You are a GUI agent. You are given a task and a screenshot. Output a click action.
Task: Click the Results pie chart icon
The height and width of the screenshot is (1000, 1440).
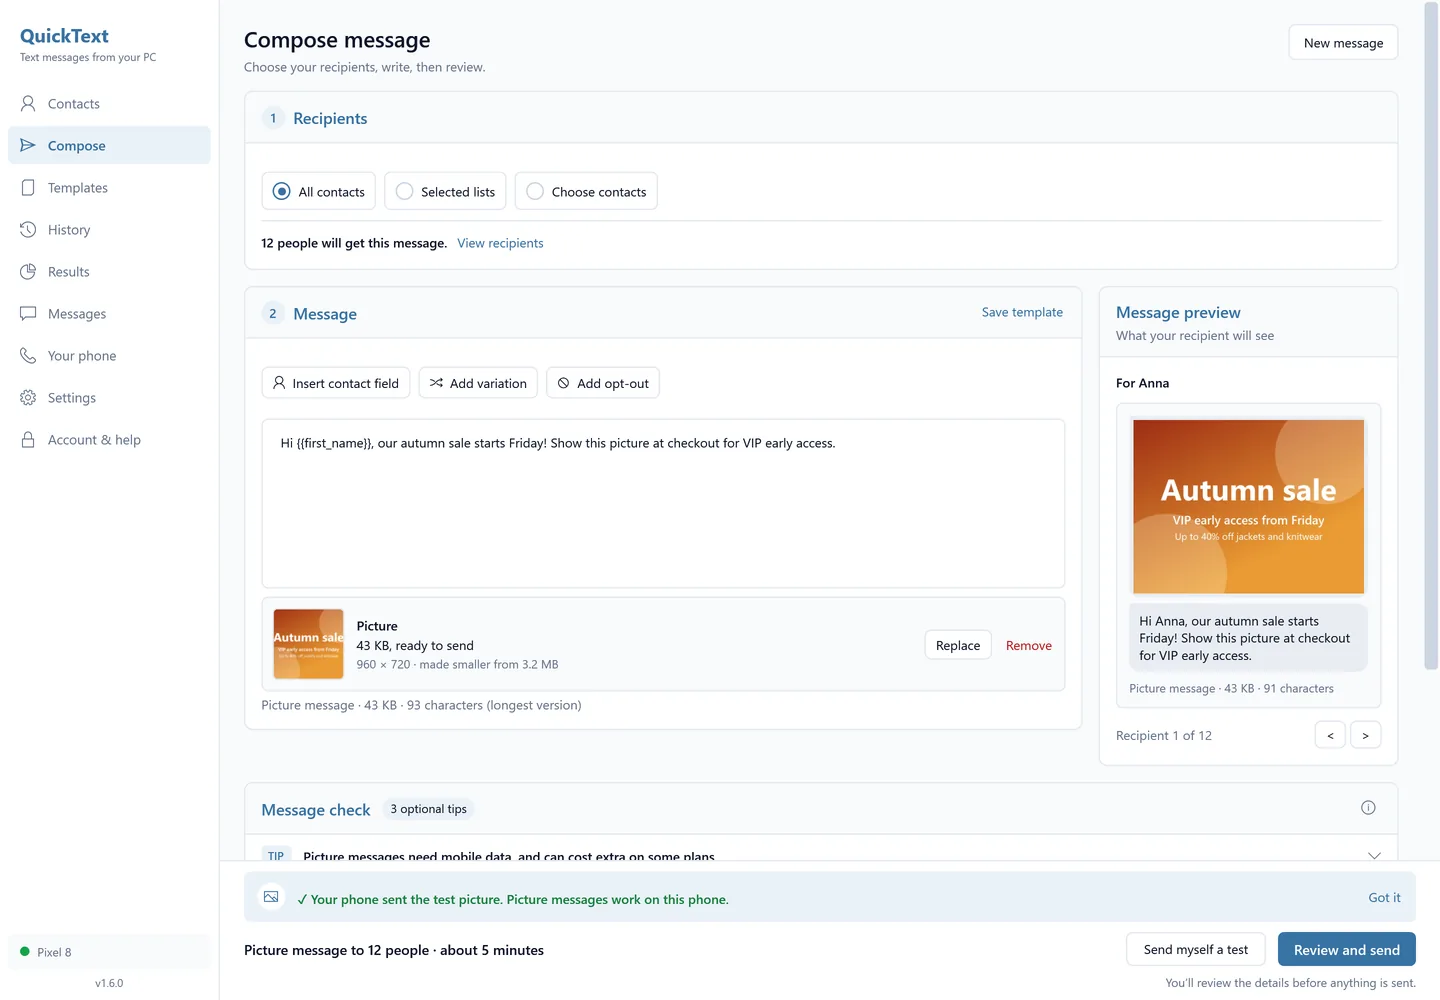(28, 272)
